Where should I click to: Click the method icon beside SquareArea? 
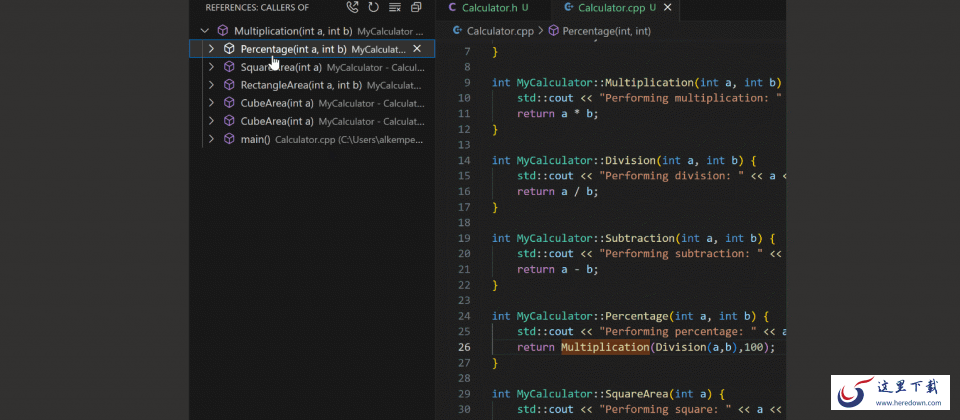pyautogui.click(x=229, y=67)
